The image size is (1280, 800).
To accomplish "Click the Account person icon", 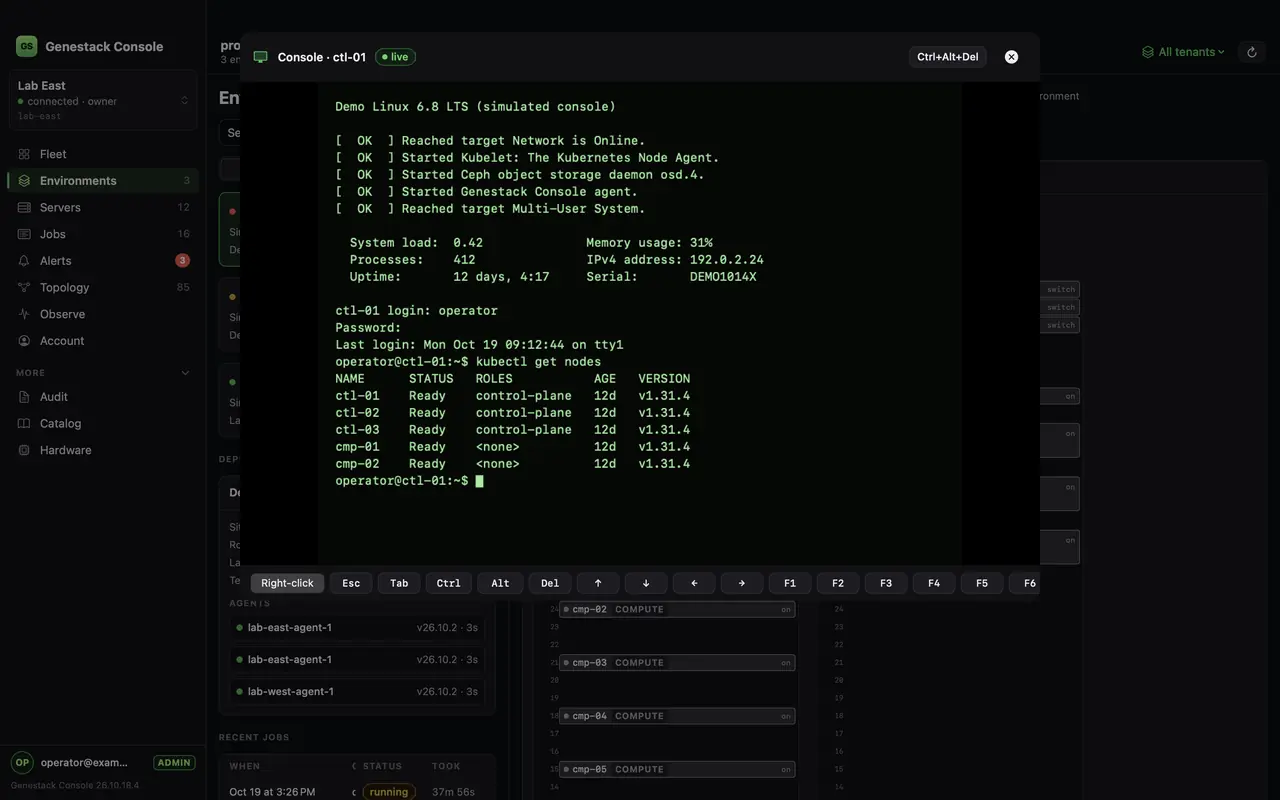I will pos(24,341).
